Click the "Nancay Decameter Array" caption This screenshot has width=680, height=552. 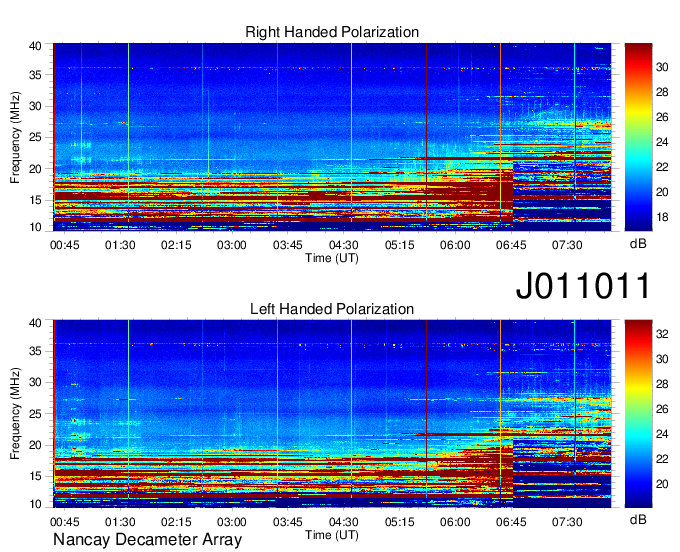147,540
